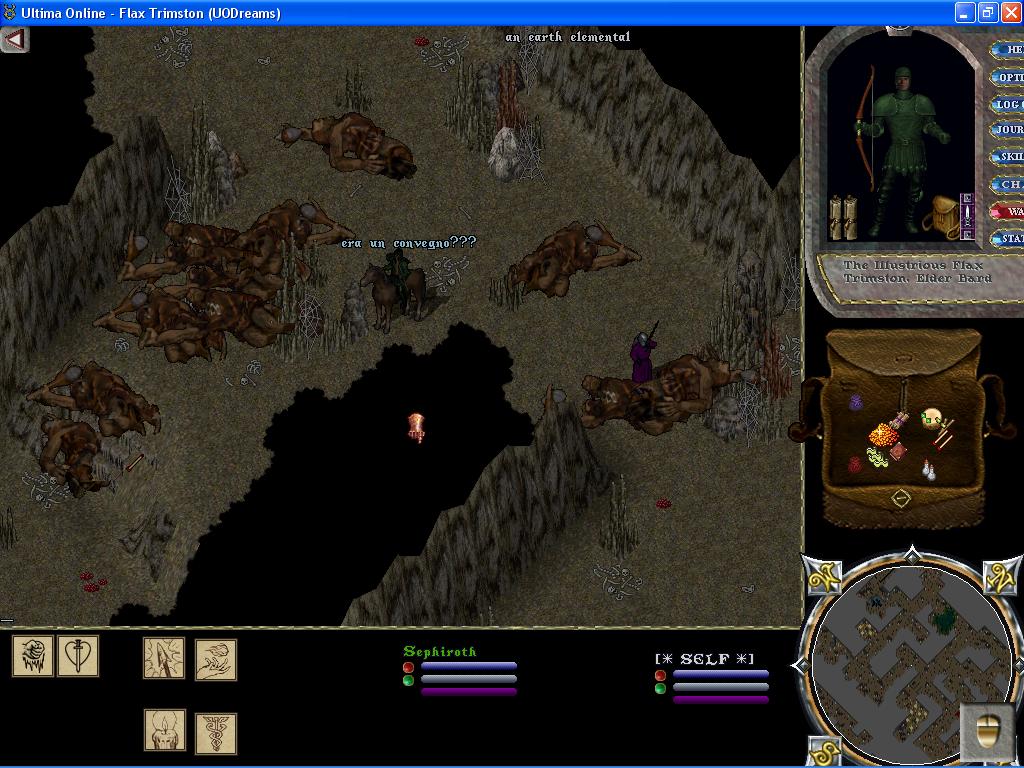Click the candle spell icon
This screenshot has height=768, width=1024.
pyautogui.click(x=165, y=730)
